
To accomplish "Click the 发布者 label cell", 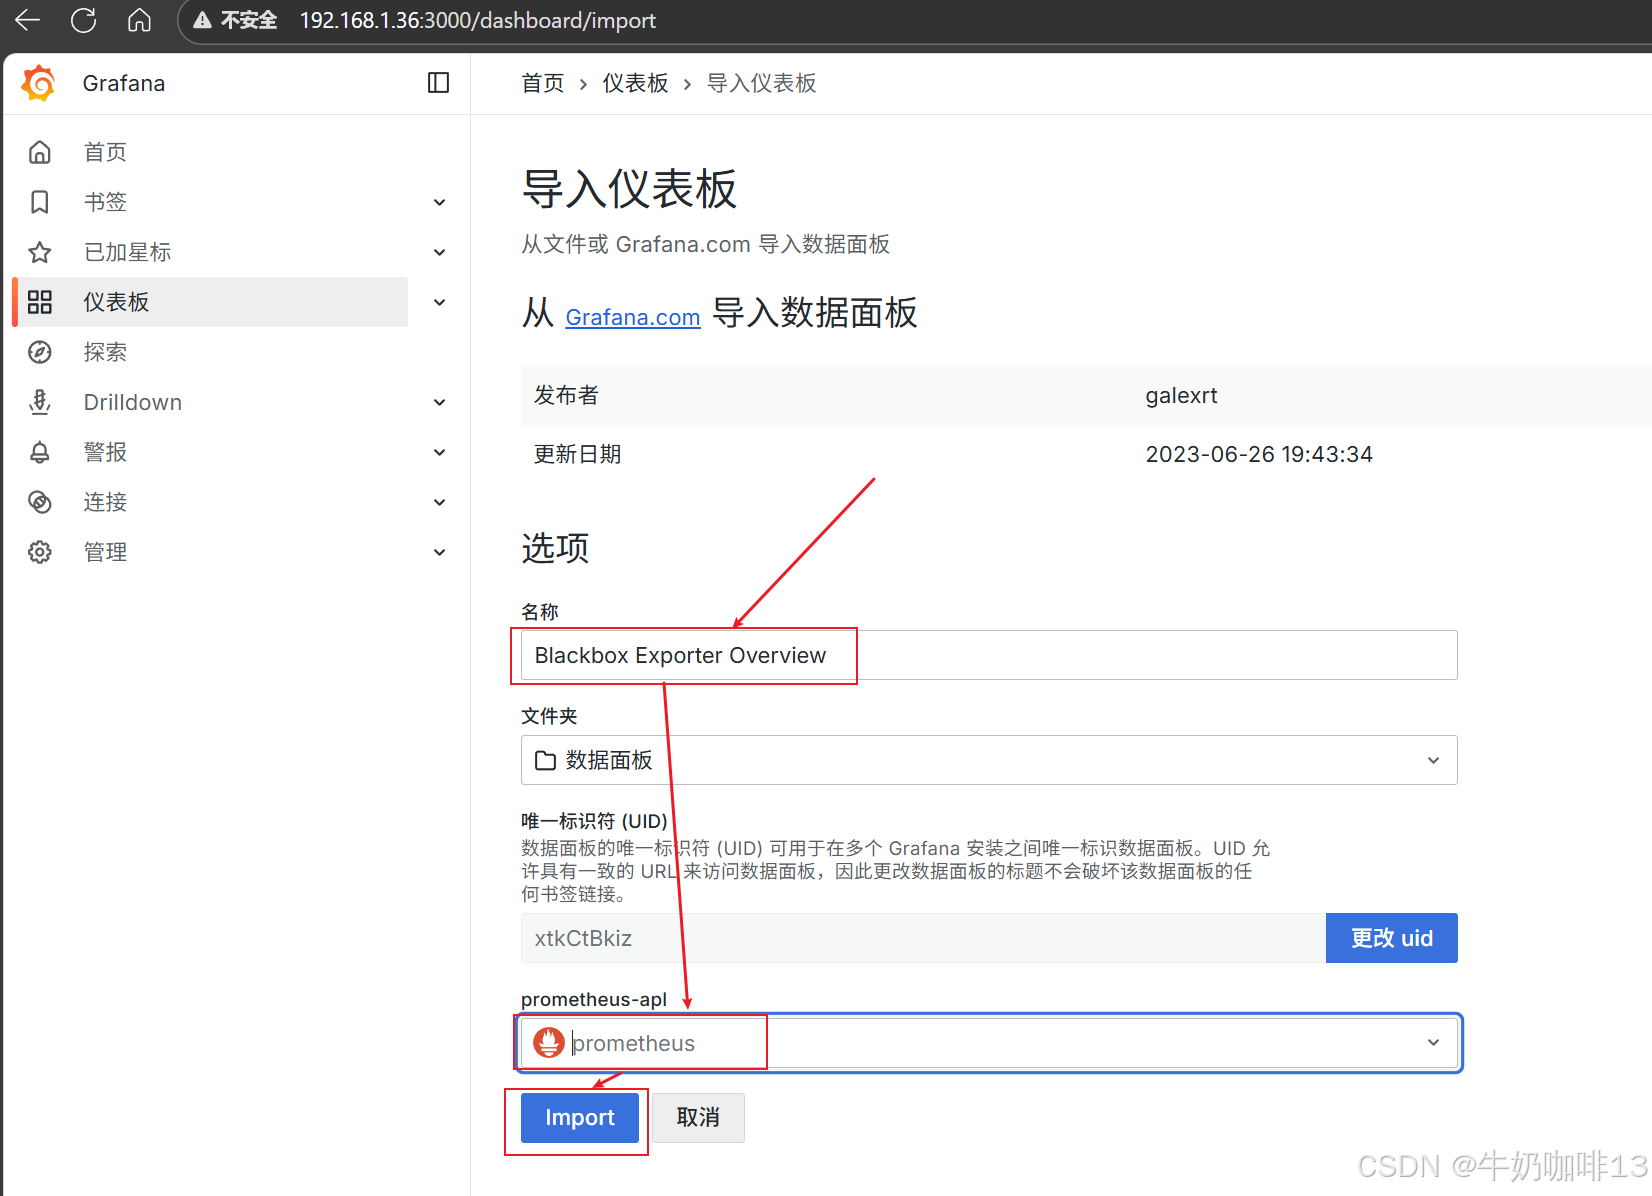I will pyautogui.click(x=566, y=395).
